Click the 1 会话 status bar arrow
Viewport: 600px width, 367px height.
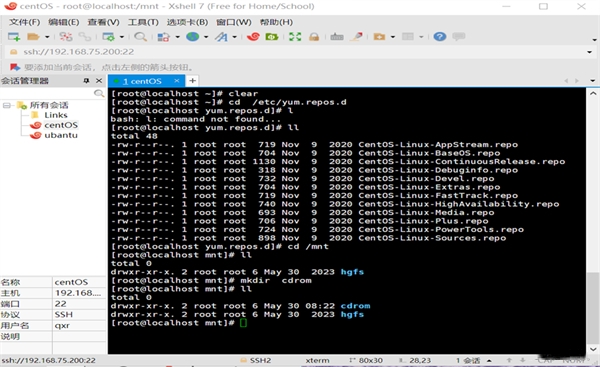[489, 360]
